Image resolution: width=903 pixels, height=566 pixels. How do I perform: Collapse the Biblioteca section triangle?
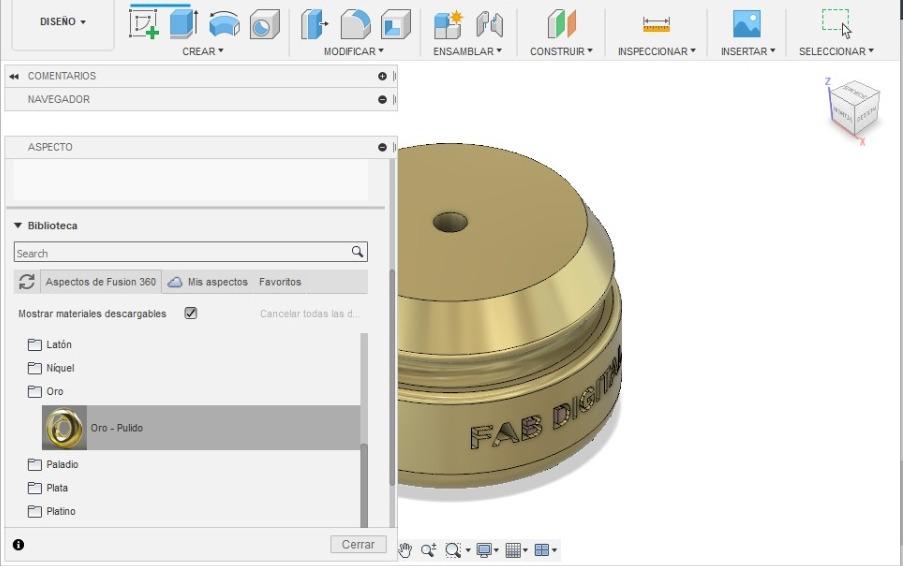coord(18,226)
